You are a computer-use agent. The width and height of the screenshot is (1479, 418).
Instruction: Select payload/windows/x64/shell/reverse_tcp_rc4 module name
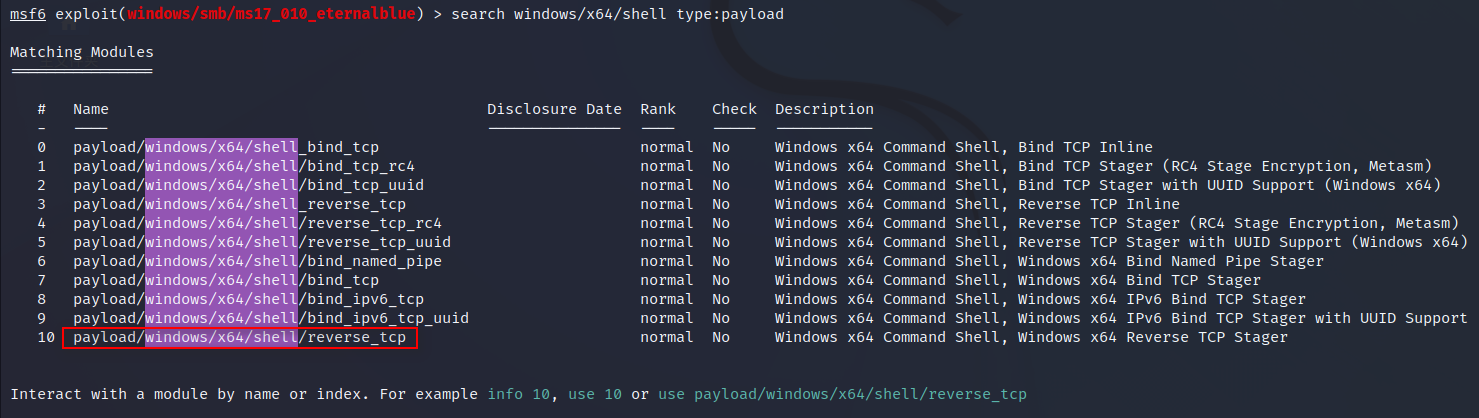(x=257, y=223)
